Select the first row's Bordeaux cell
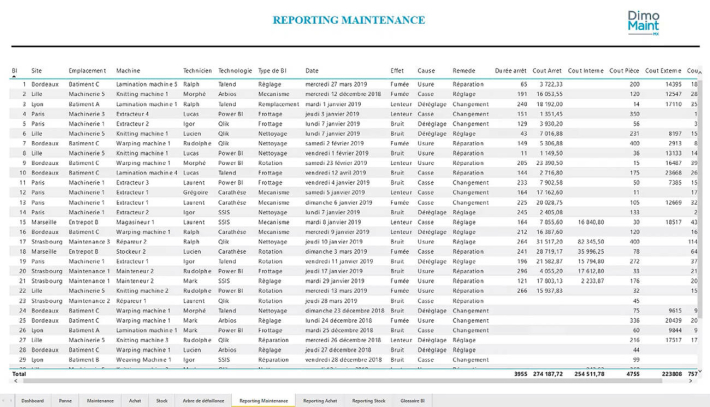 click(x=44, y=85)
